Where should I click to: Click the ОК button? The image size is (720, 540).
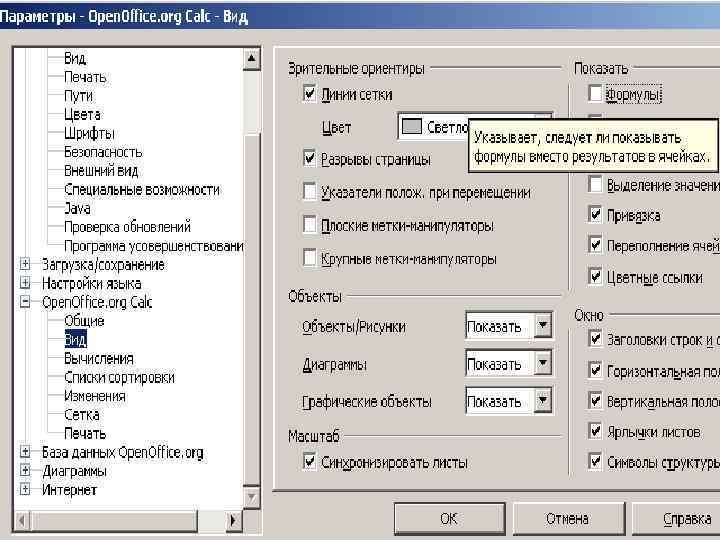point(449,518)
